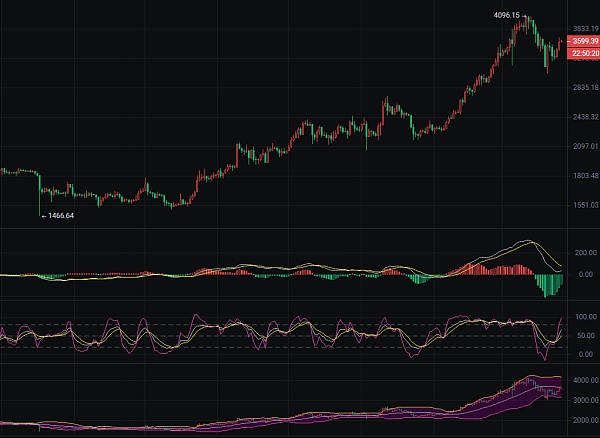Select the long-wick candle above 1466.64
This screenshot has width=600, height=438.
tap(39, 195)
